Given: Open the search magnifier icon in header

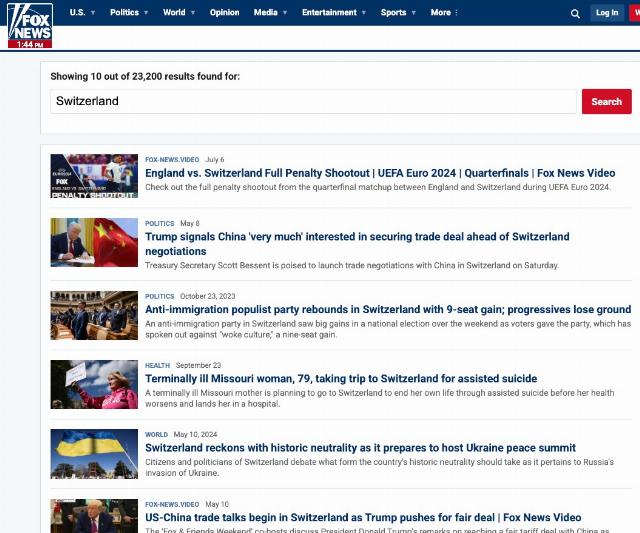Looking at the screenshot, I should [x=575, y=14].
